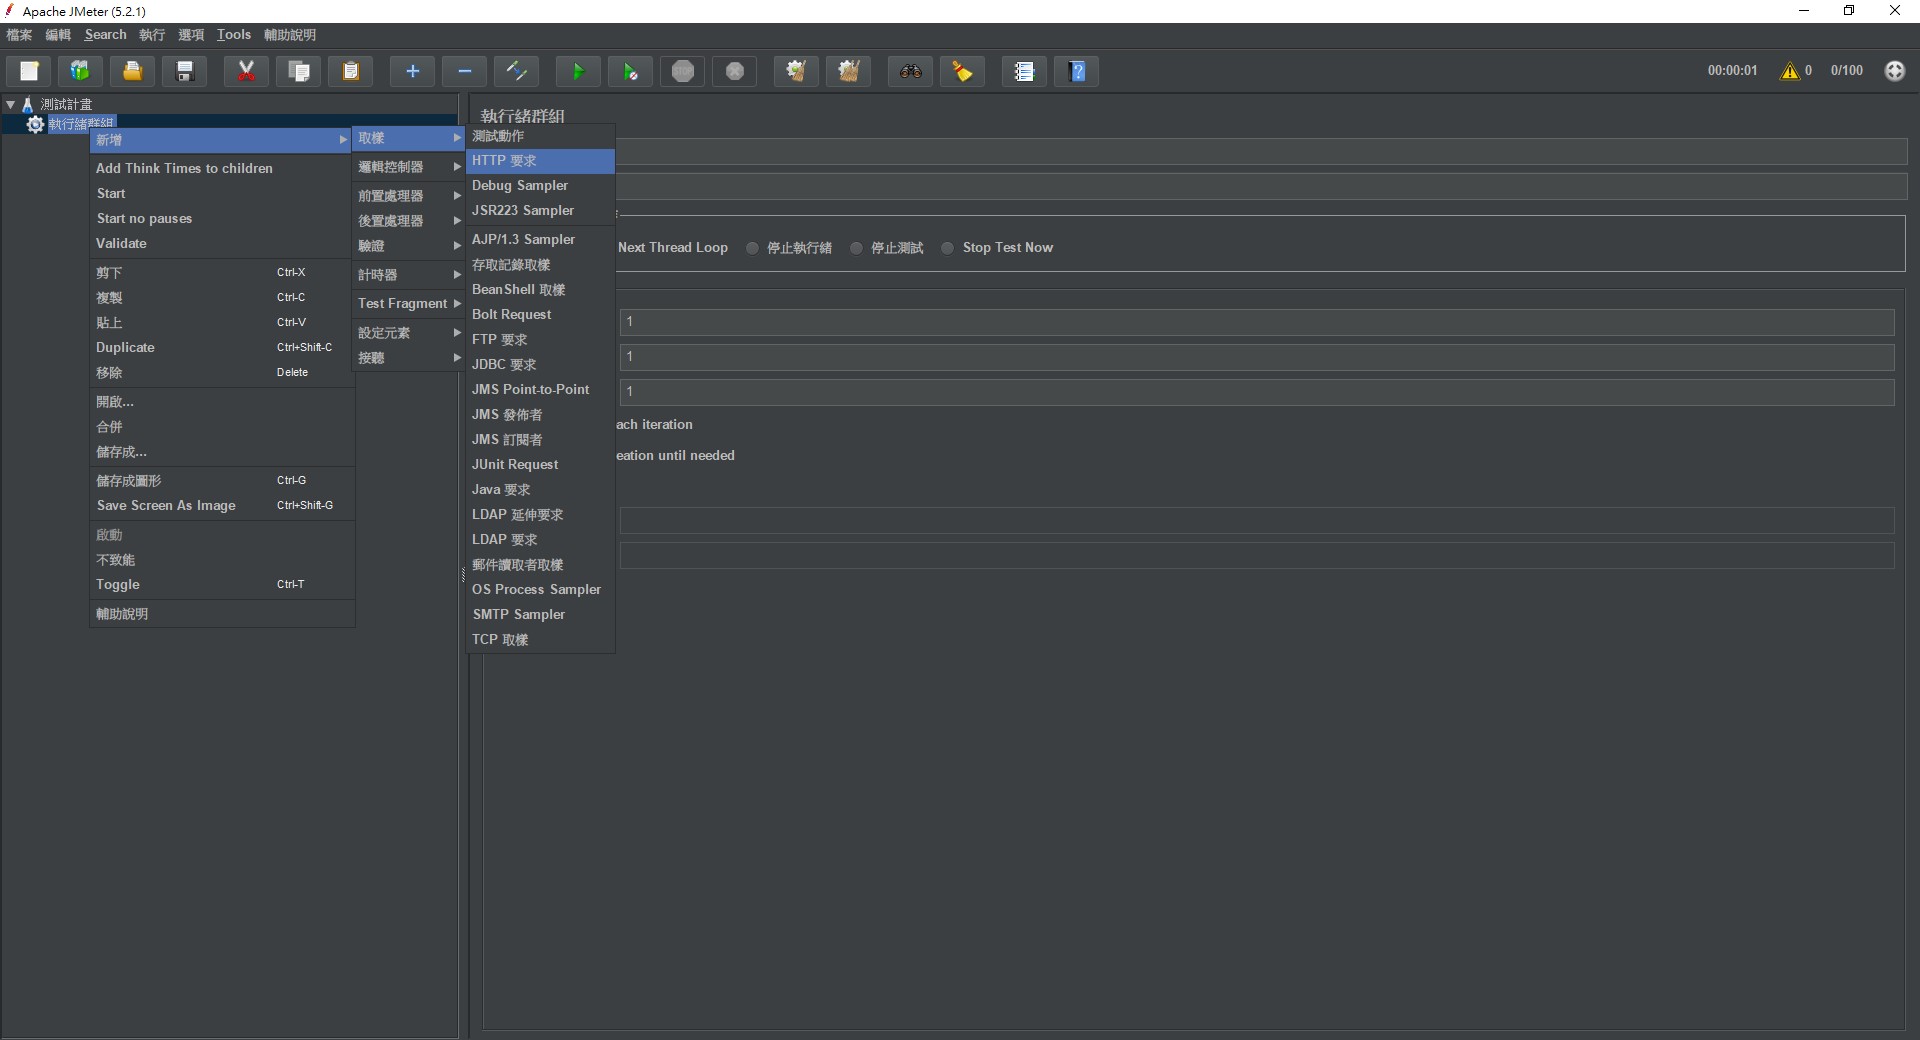
Task: Click the blue Help question icon
Action: pyautogui.click(x=1077, y=71)
